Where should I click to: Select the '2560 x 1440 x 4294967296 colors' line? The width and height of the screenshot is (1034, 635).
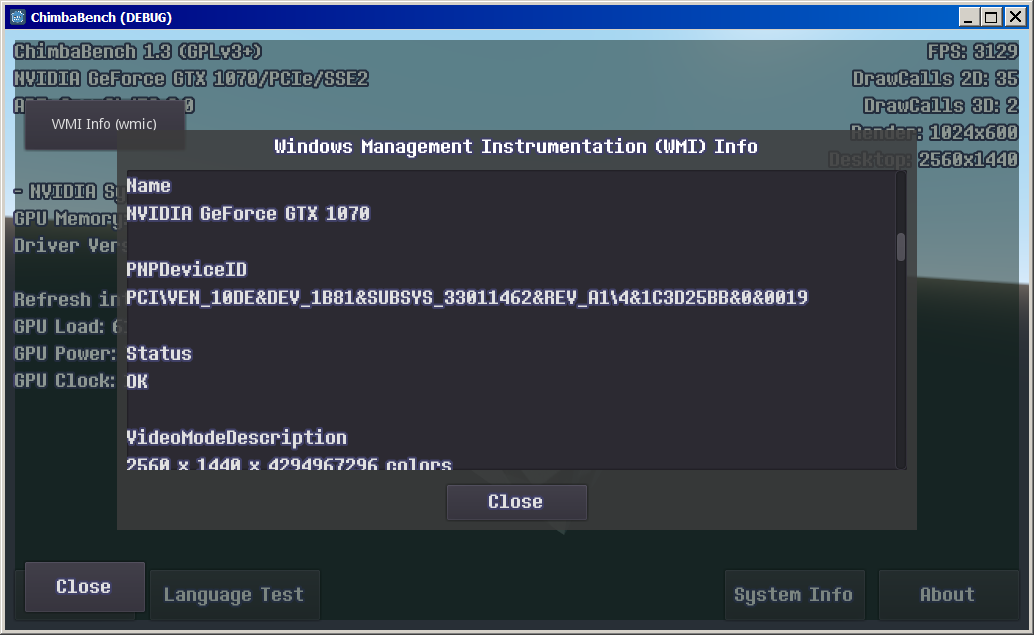[289, 464]
